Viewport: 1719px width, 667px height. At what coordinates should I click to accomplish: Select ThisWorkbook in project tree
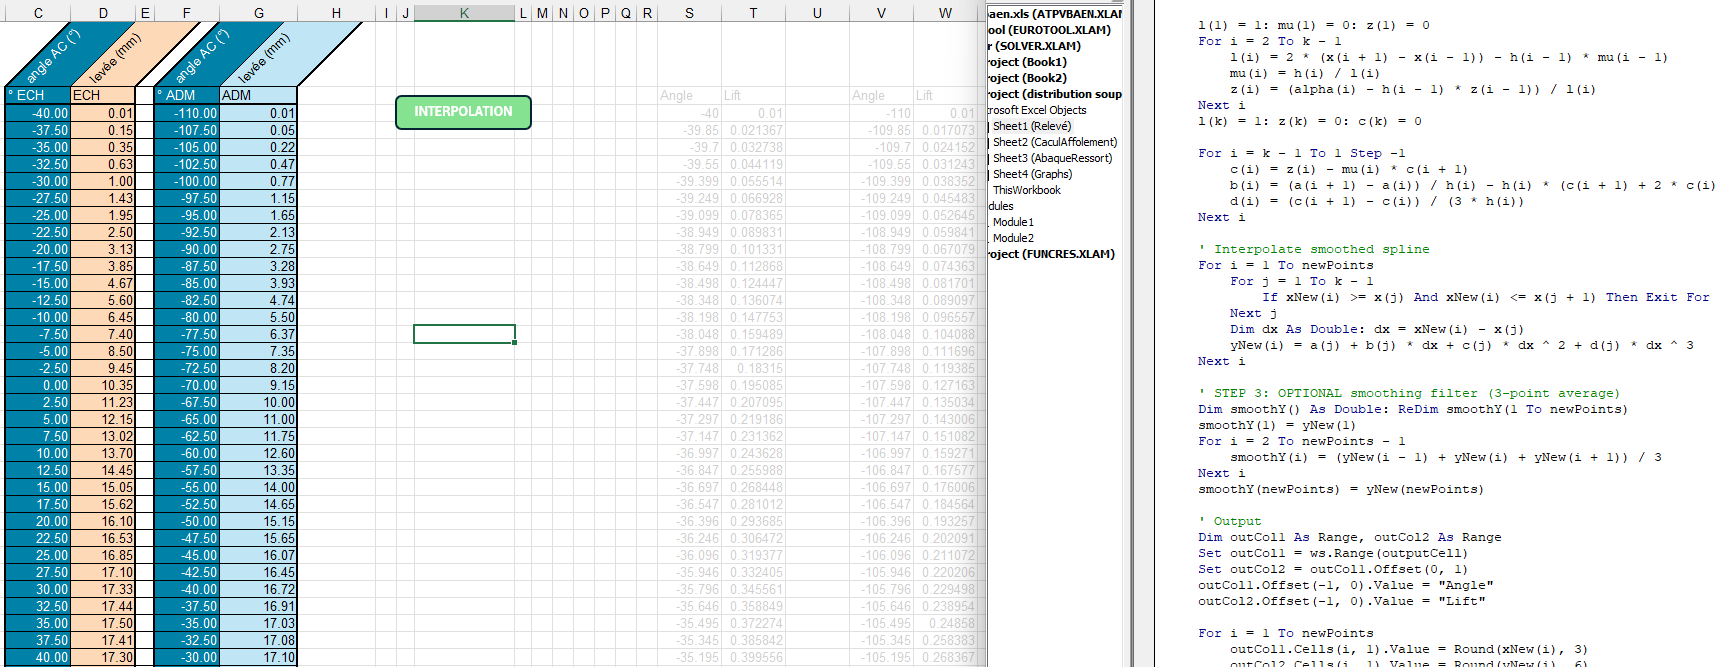pyautogui.click(x=1026, y=190)
